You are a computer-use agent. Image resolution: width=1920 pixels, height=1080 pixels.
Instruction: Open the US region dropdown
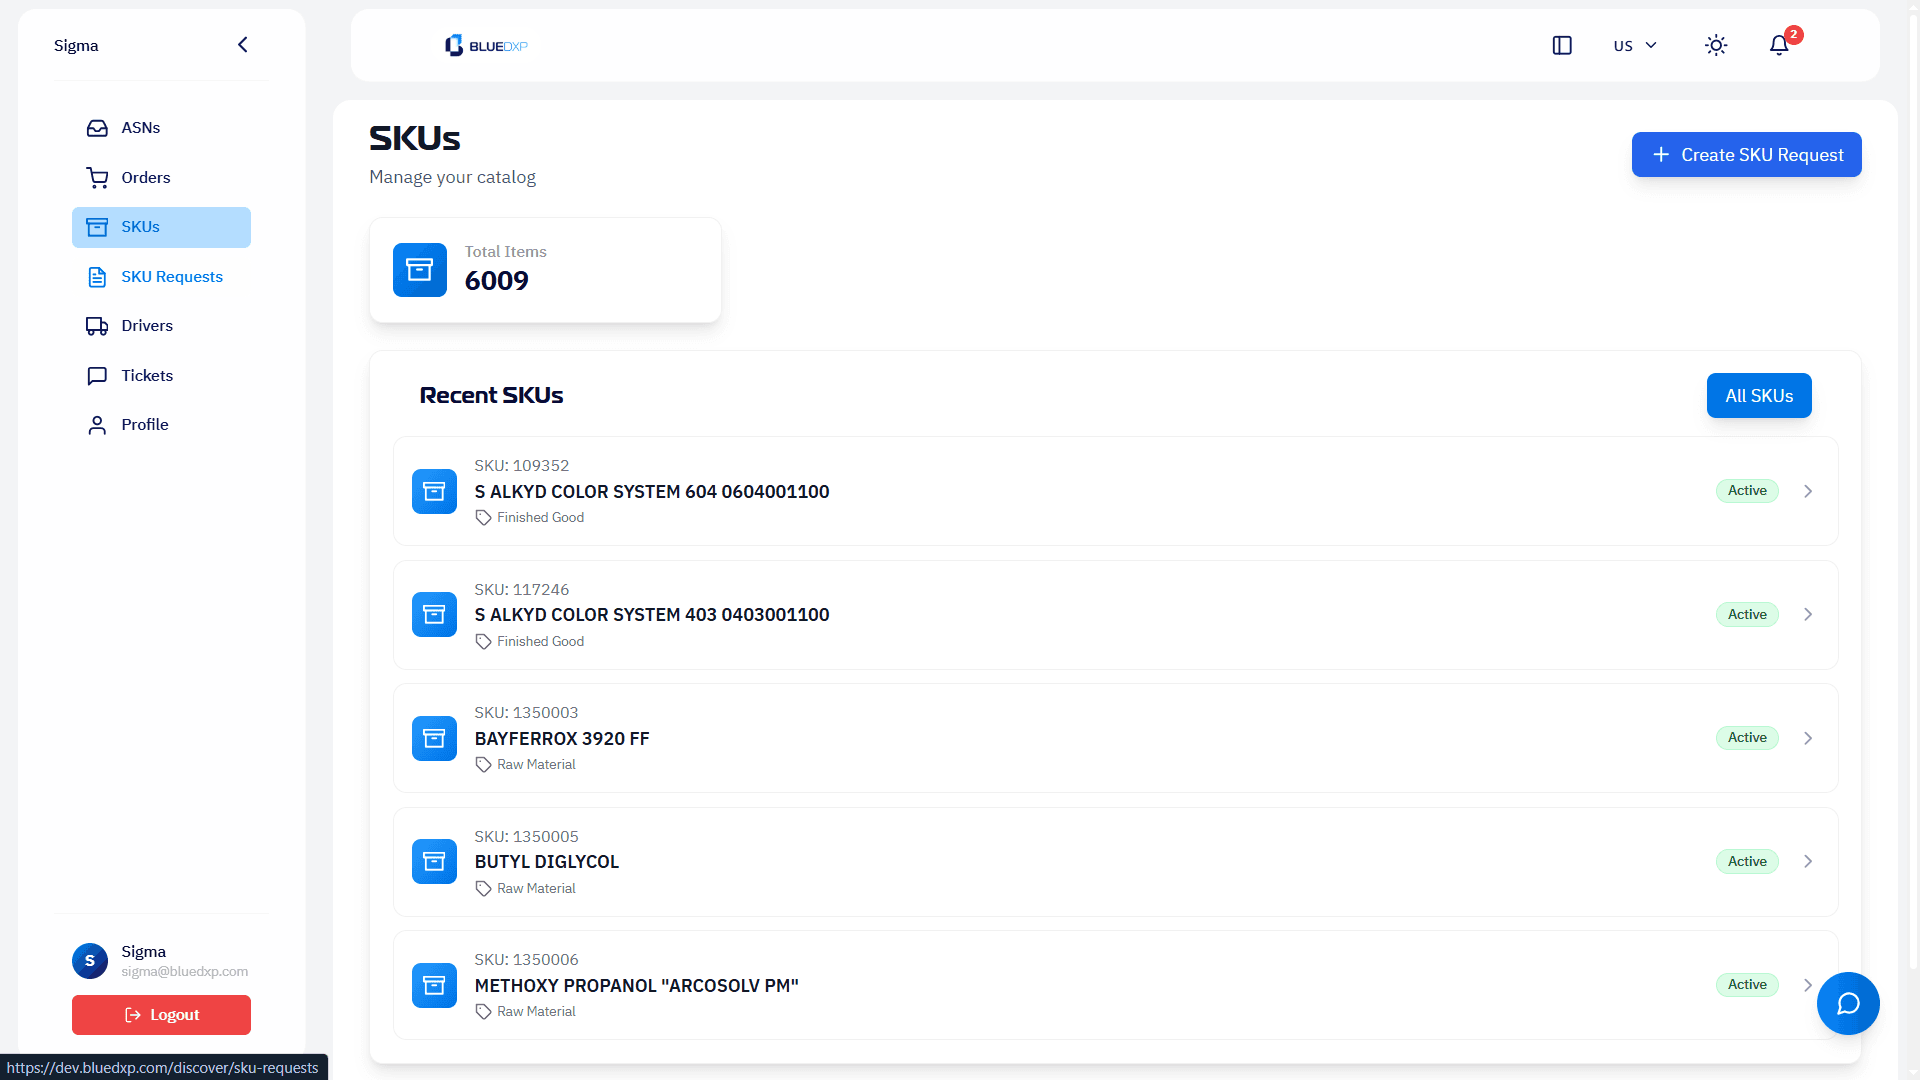[x=1635, y=45]
